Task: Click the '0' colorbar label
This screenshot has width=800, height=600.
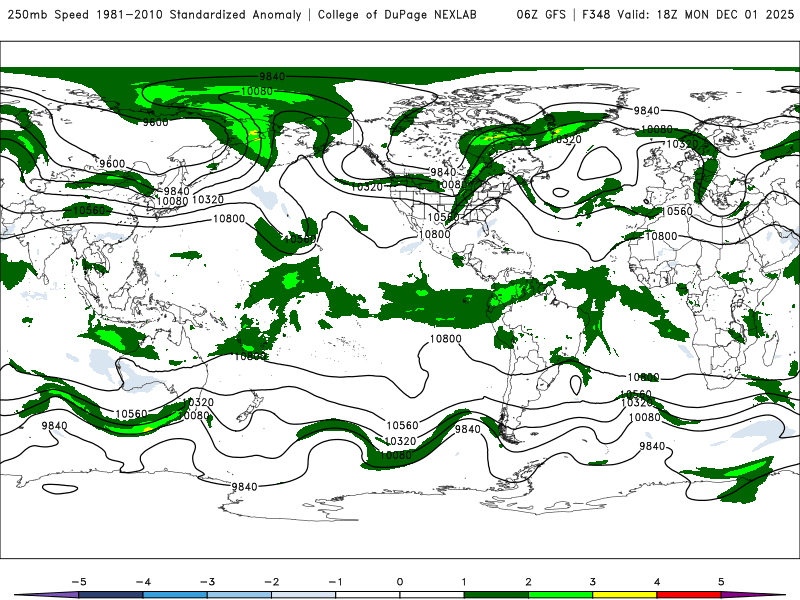Action: pyautogui.click(x=400, y=582)
